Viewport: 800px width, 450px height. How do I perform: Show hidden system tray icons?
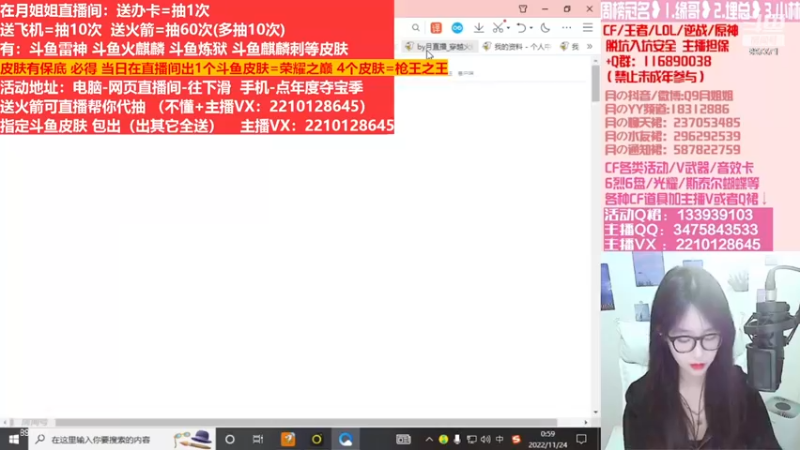coord(429,439)
